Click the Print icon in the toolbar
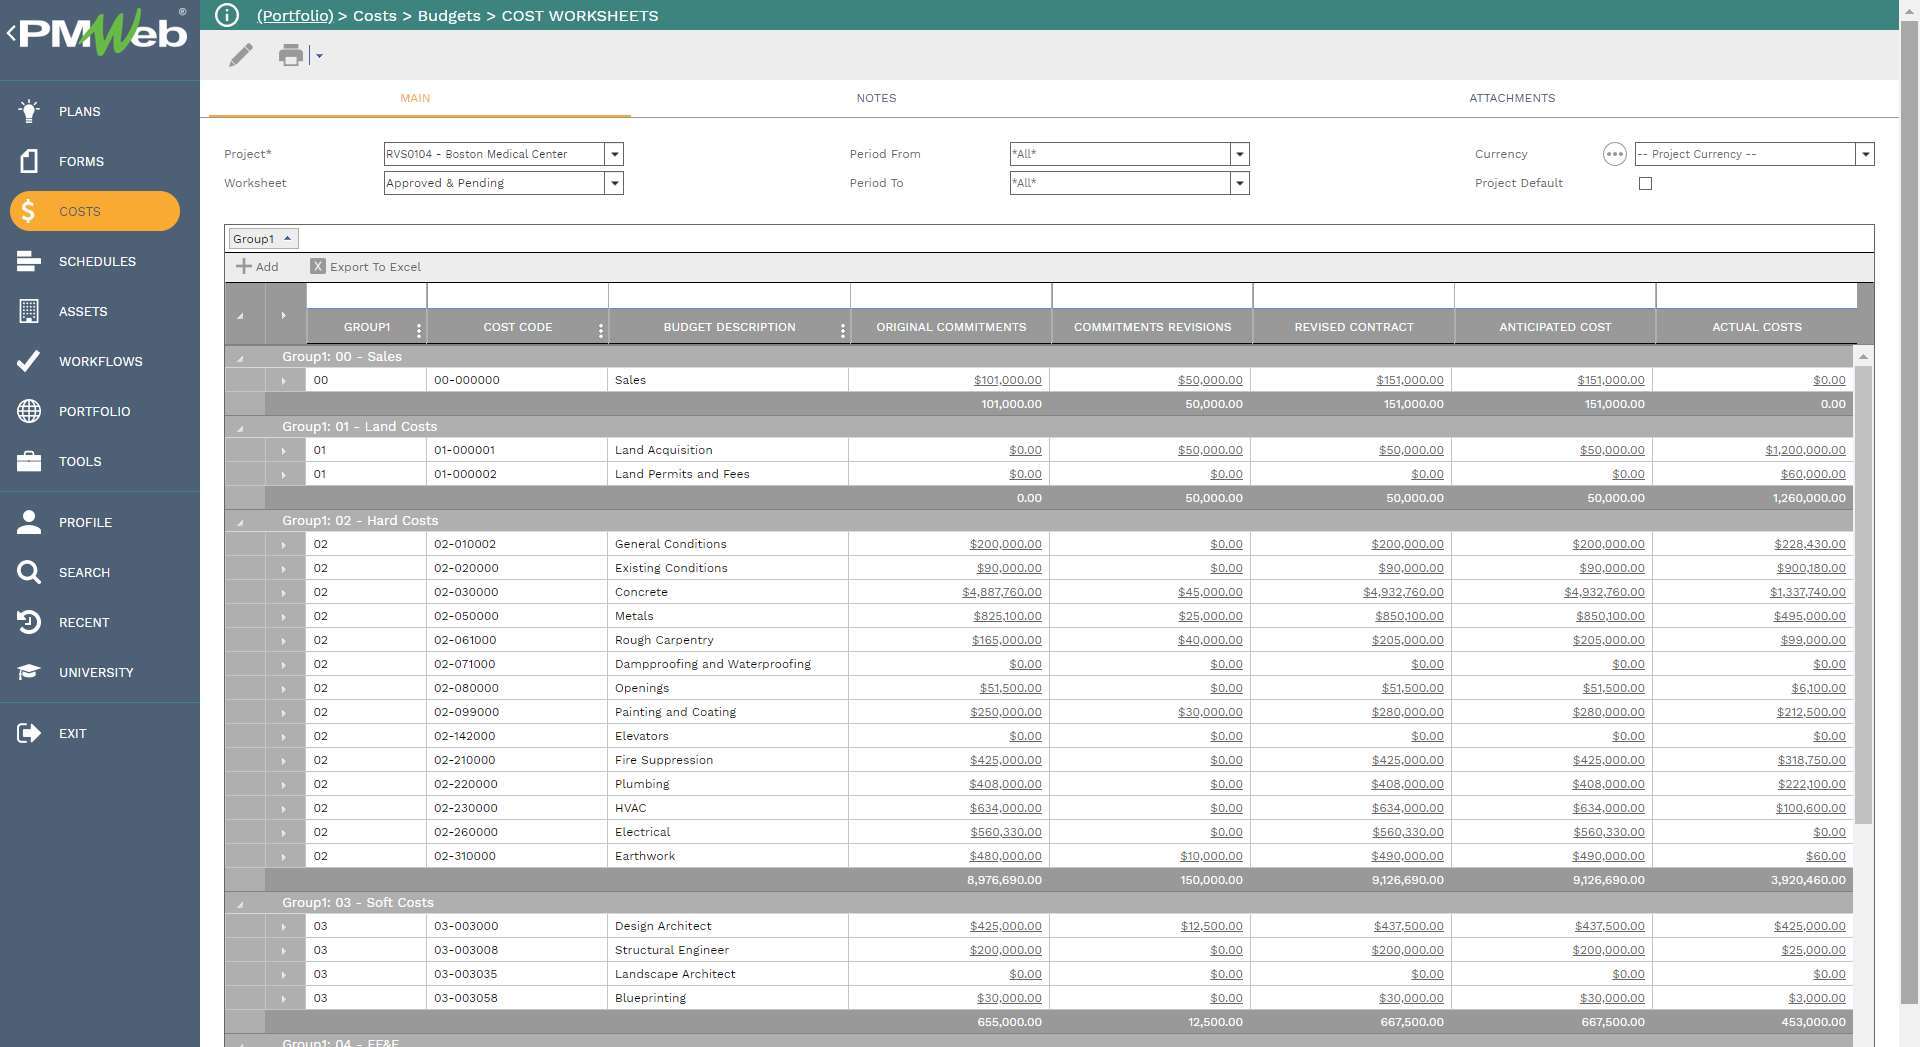Image resolution: width=1920 pixels, height=1047 pixels. coord(290,55)
